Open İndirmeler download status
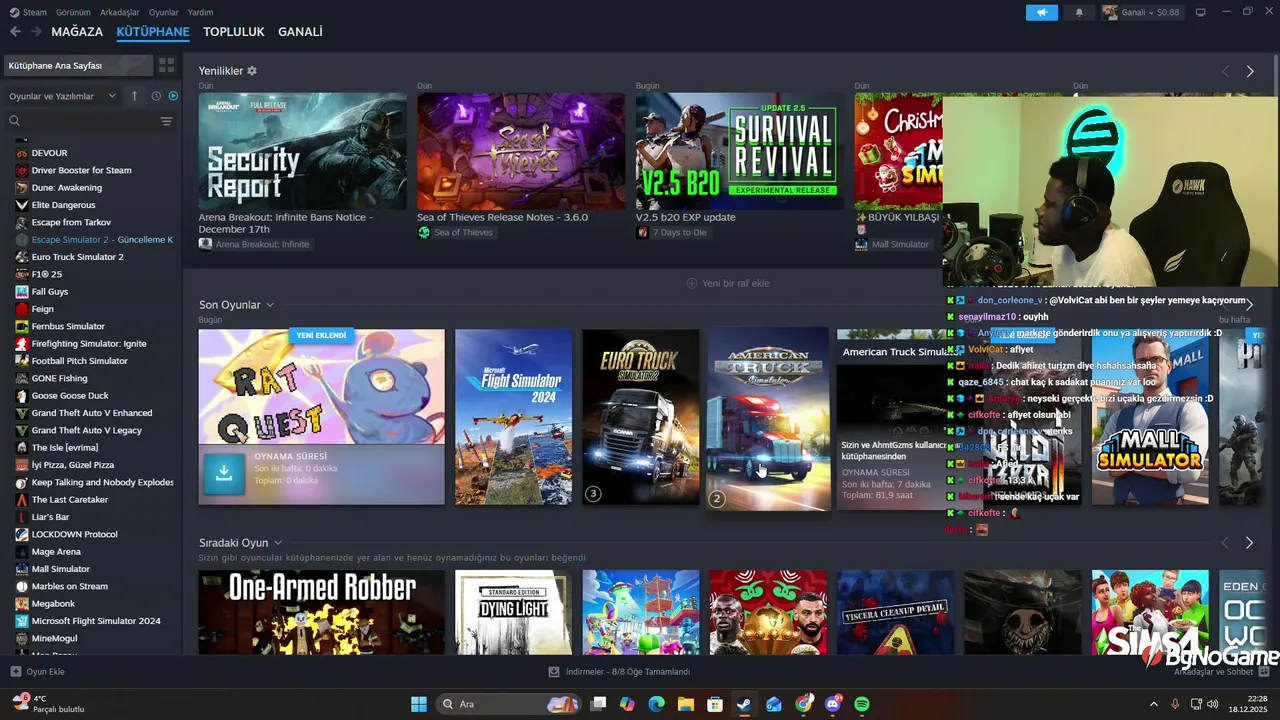The image size is (1280, 720). coord(619,672)
